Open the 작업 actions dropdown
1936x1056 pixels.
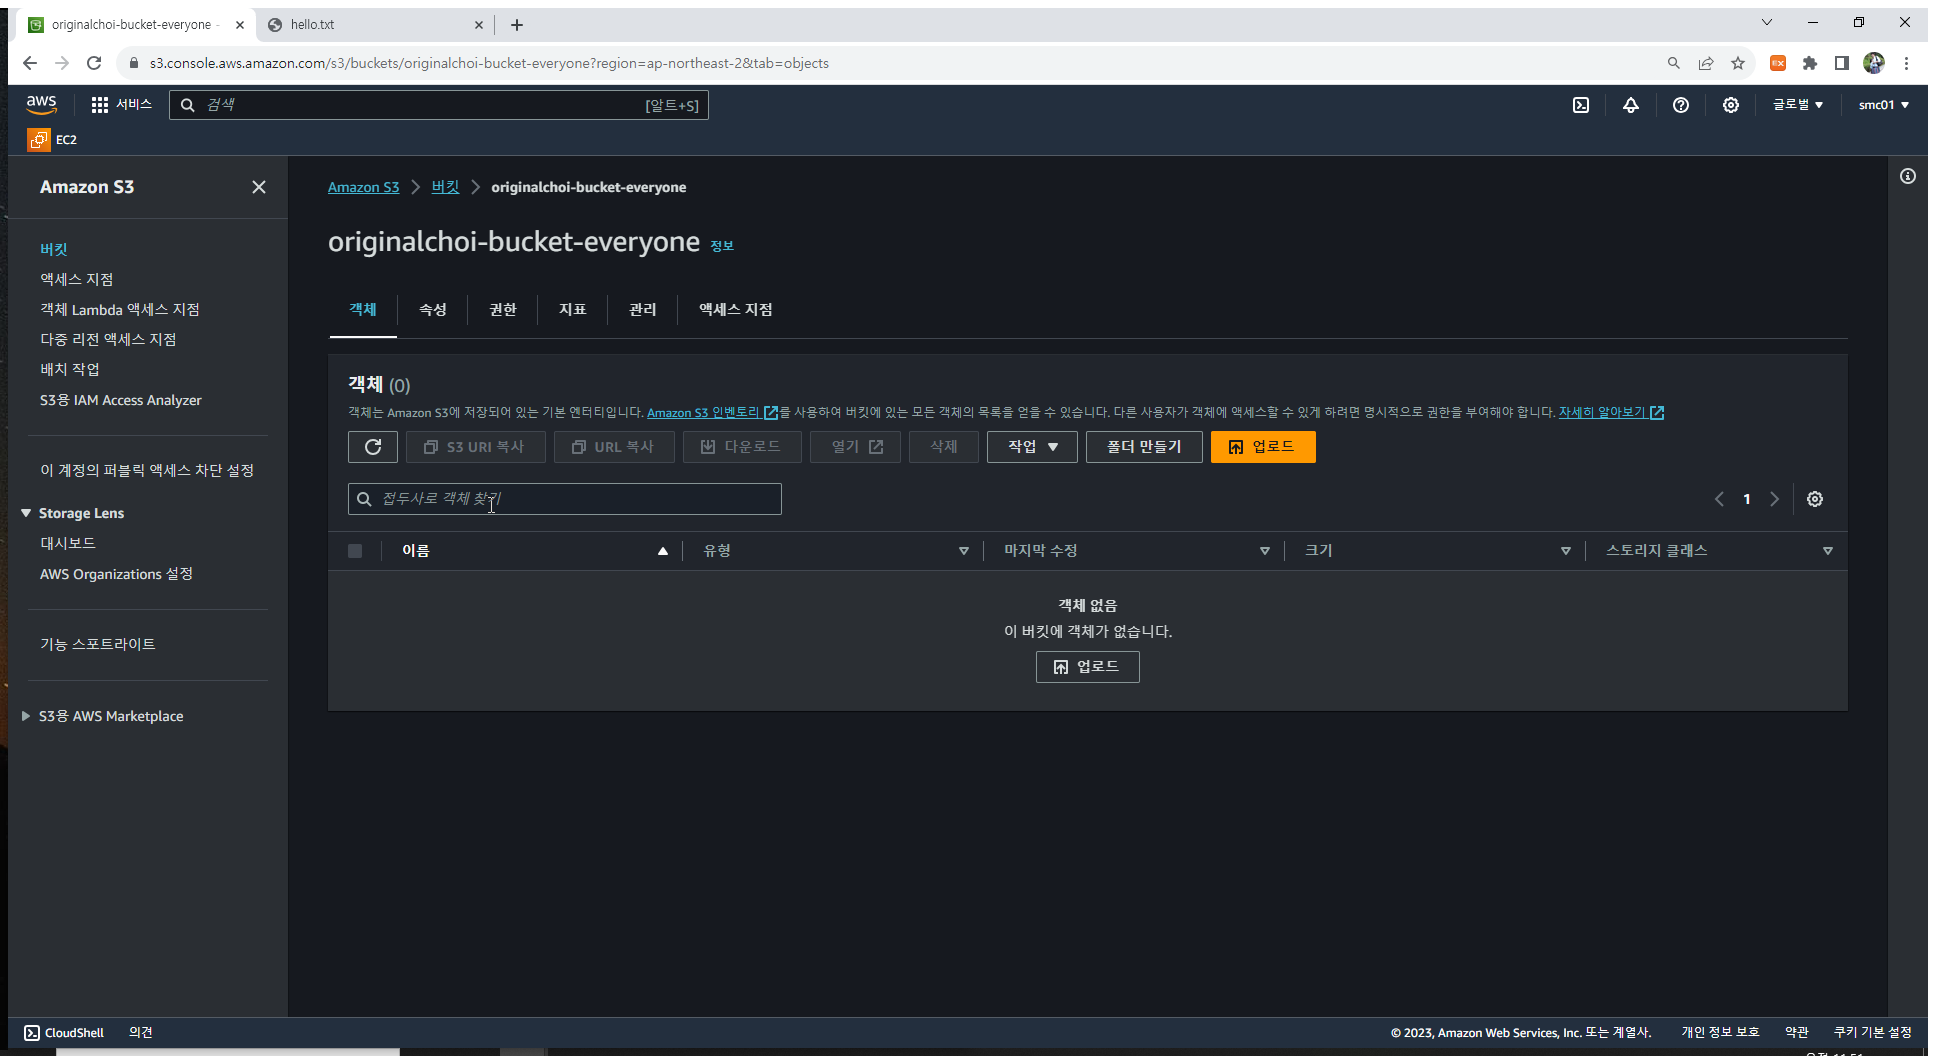click(1032, 447)
